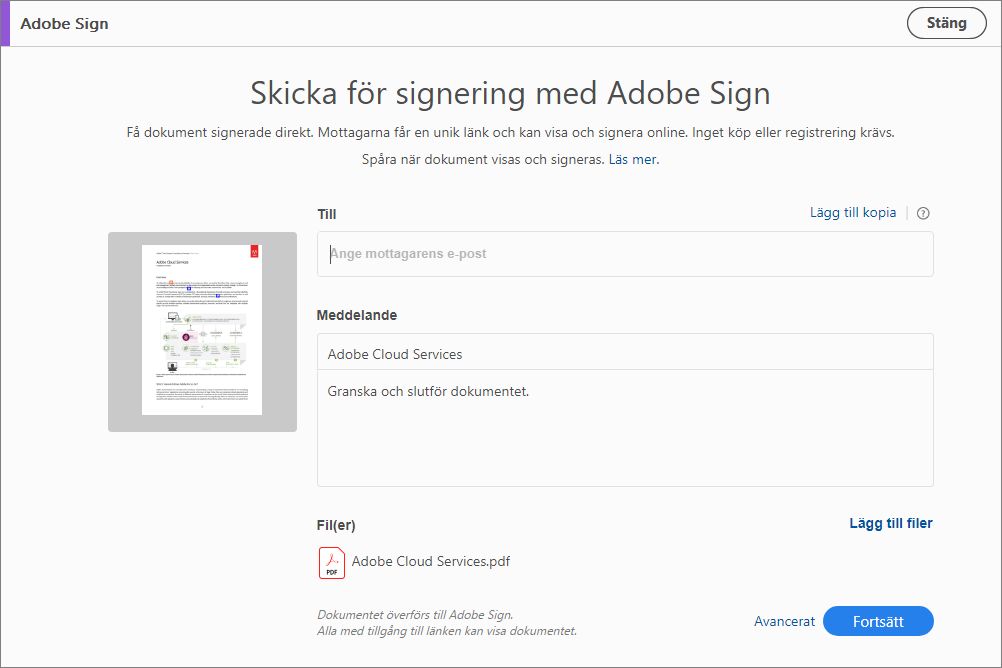Image resolution: width=1002 pixels, height=668 pixels.
Task: Click Lägg till filer link
Action: coord(891,523)
